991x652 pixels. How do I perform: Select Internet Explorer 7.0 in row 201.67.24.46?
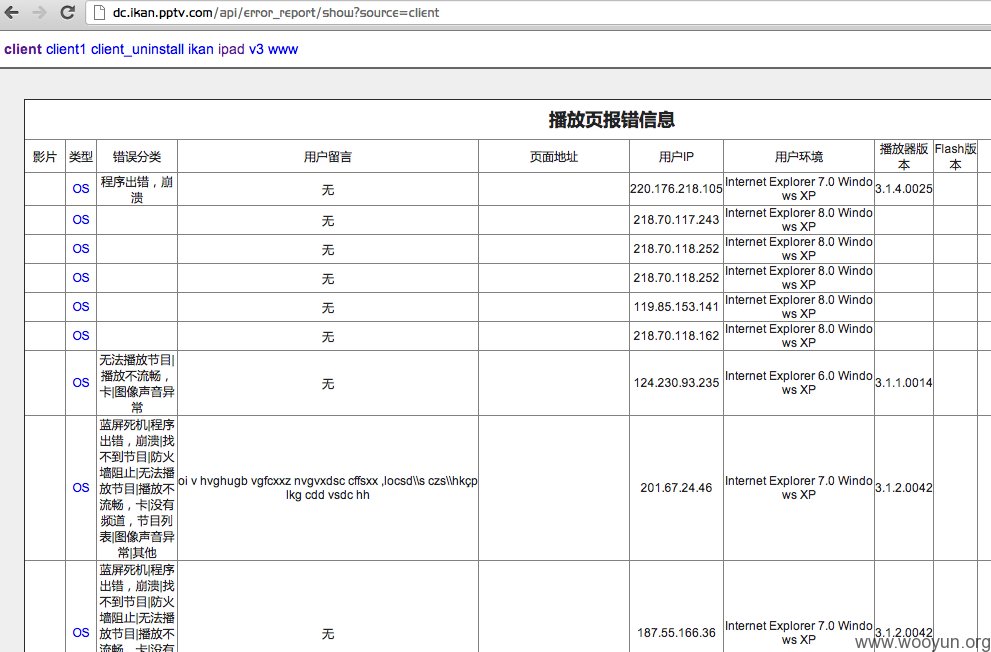point(799,487)
